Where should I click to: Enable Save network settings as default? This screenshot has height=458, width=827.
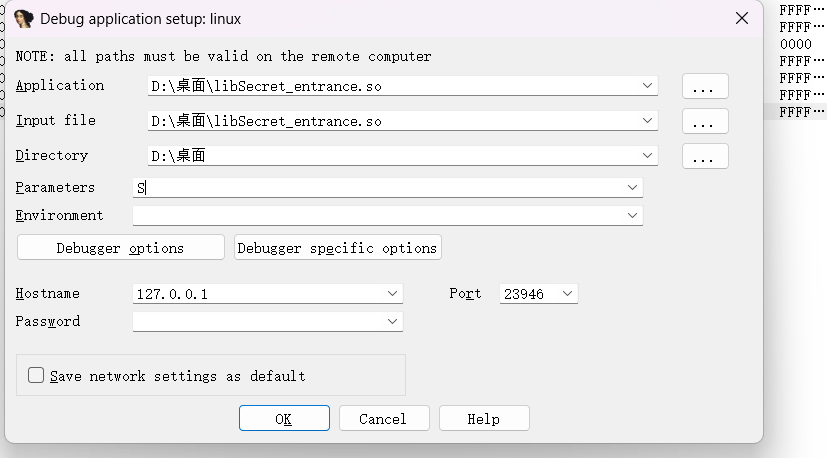37,376
